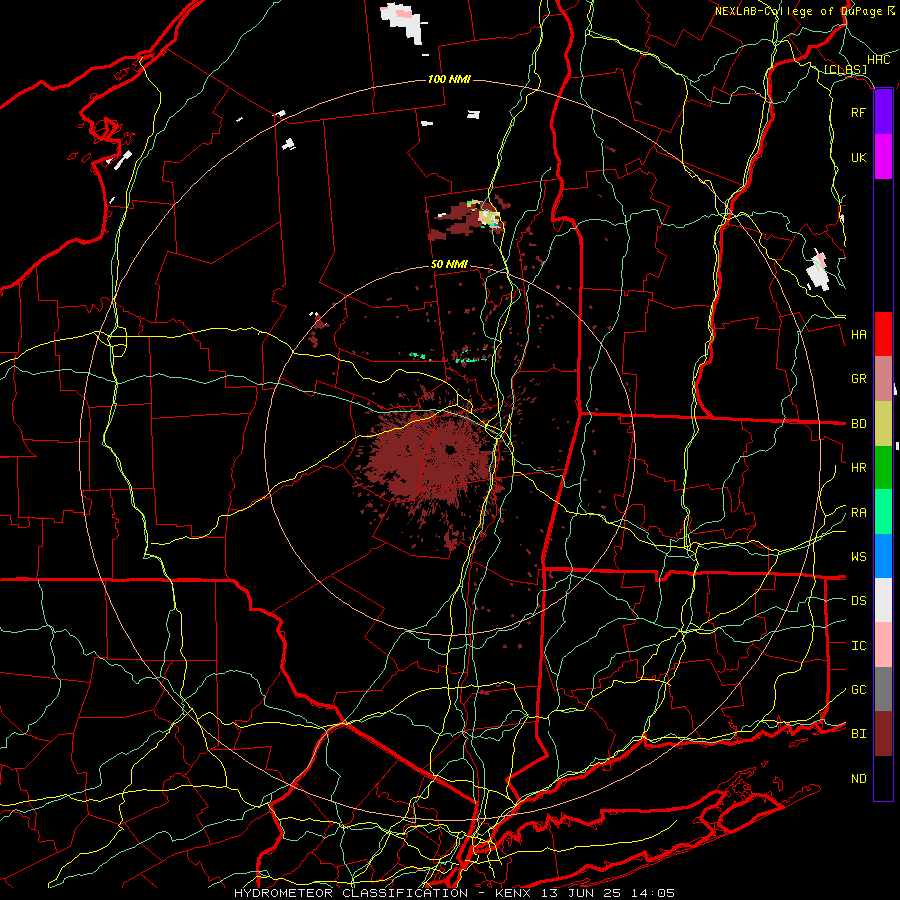Click the UK magenta legend swatch
900x900 pixels.
tap(883, 157)
